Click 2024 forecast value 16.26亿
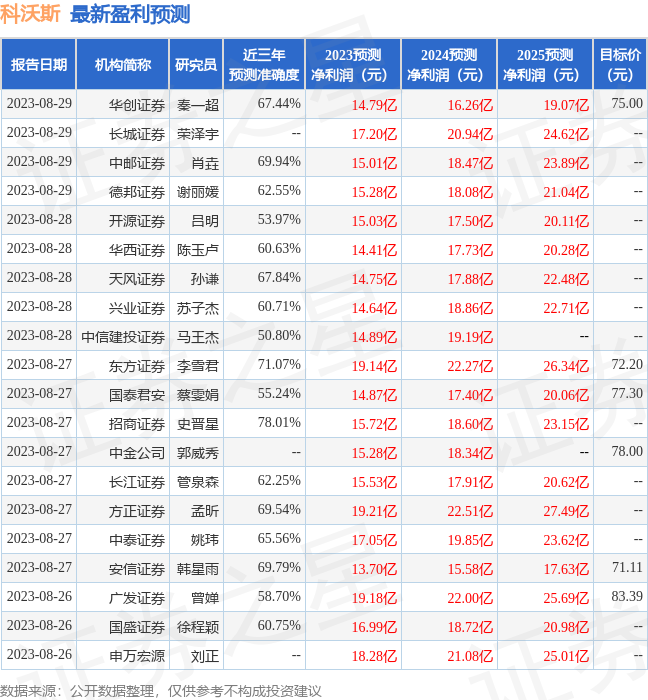 [470, 105]
